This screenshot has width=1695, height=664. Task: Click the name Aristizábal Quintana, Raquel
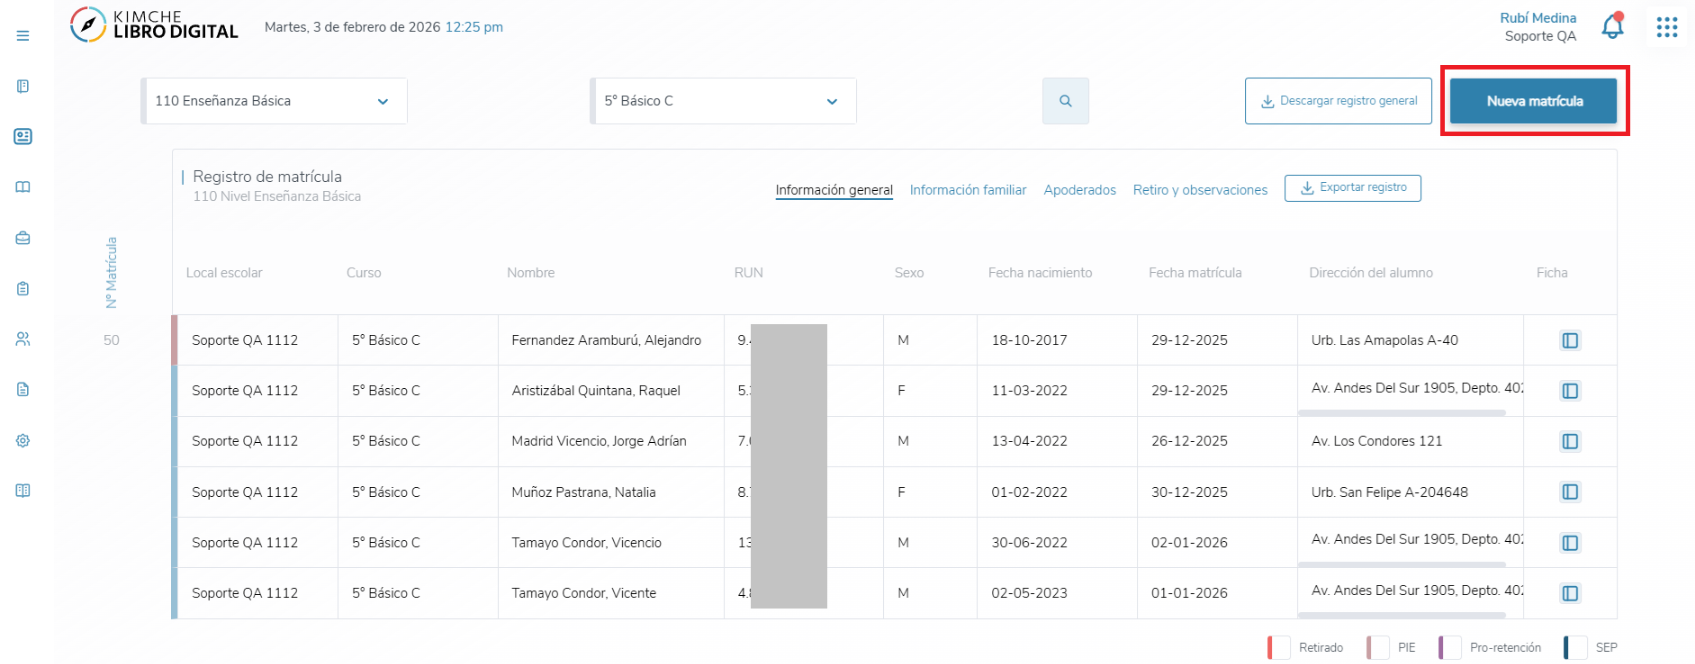click(x=596, y=391)
